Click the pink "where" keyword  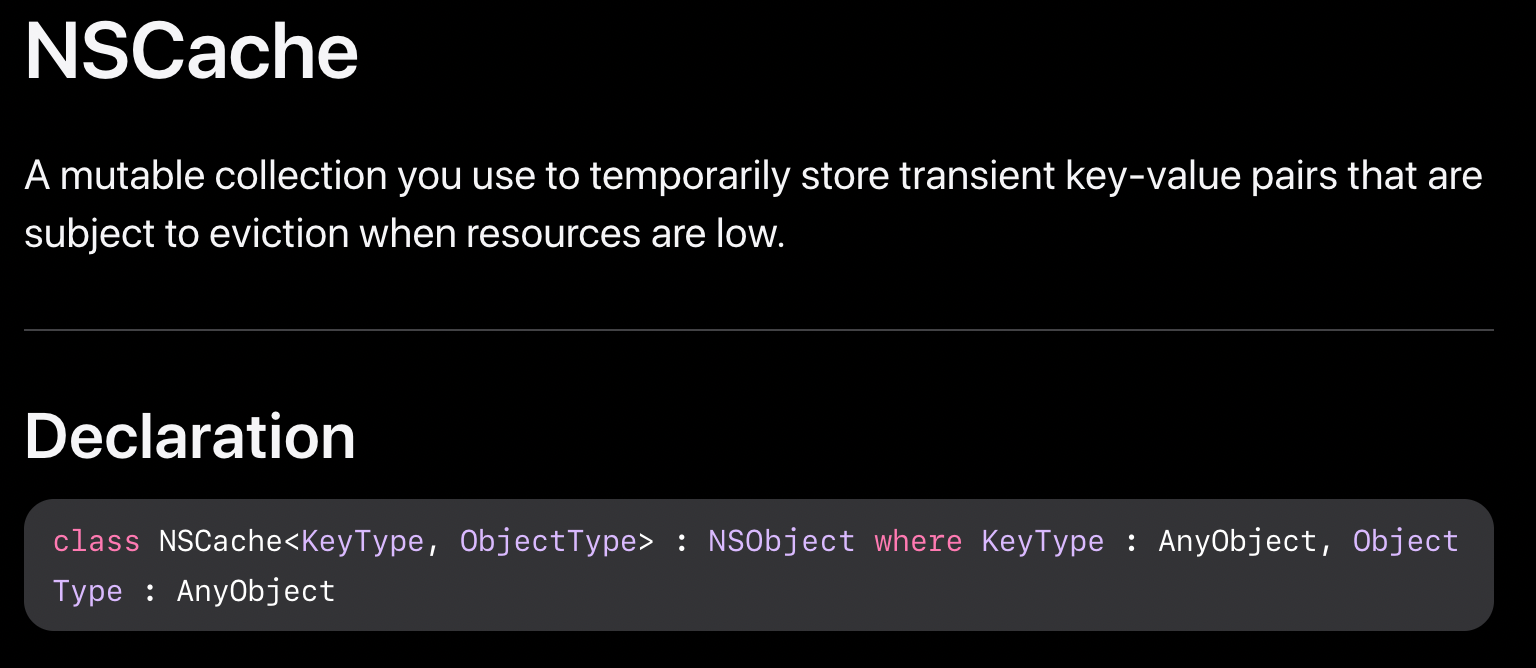918,541
